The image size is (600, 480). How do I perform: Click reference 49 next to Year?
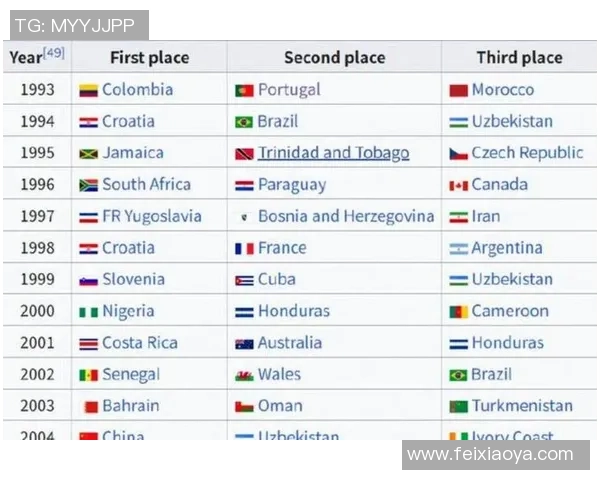54,52
